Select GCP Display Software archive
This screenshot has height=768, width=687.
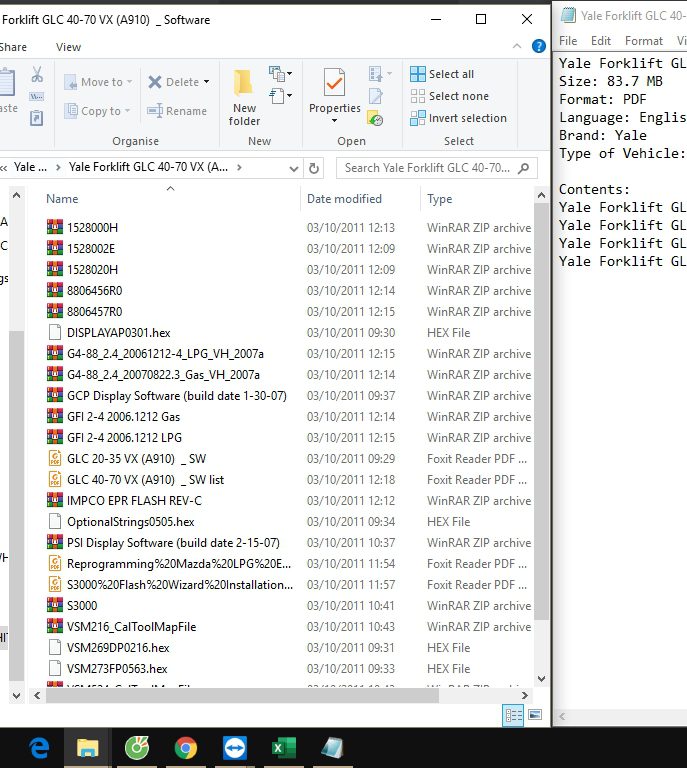[x=177, y=395]
